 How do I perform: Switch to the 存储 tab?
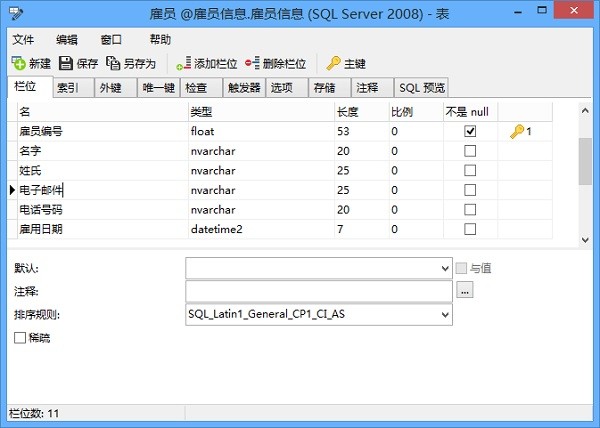330,88
